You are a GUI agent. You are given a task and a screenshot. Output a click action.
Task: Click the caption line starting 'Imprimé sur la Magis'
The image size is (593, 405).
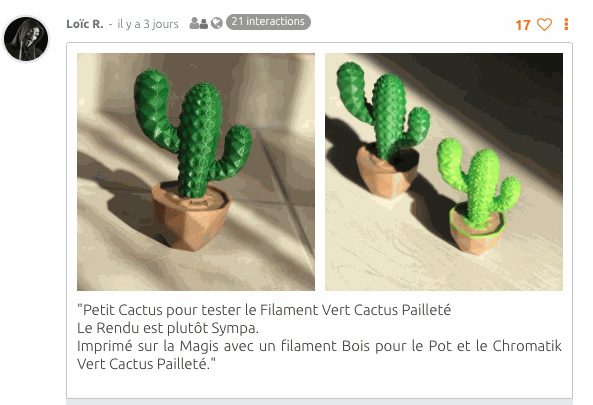(320, 346)
